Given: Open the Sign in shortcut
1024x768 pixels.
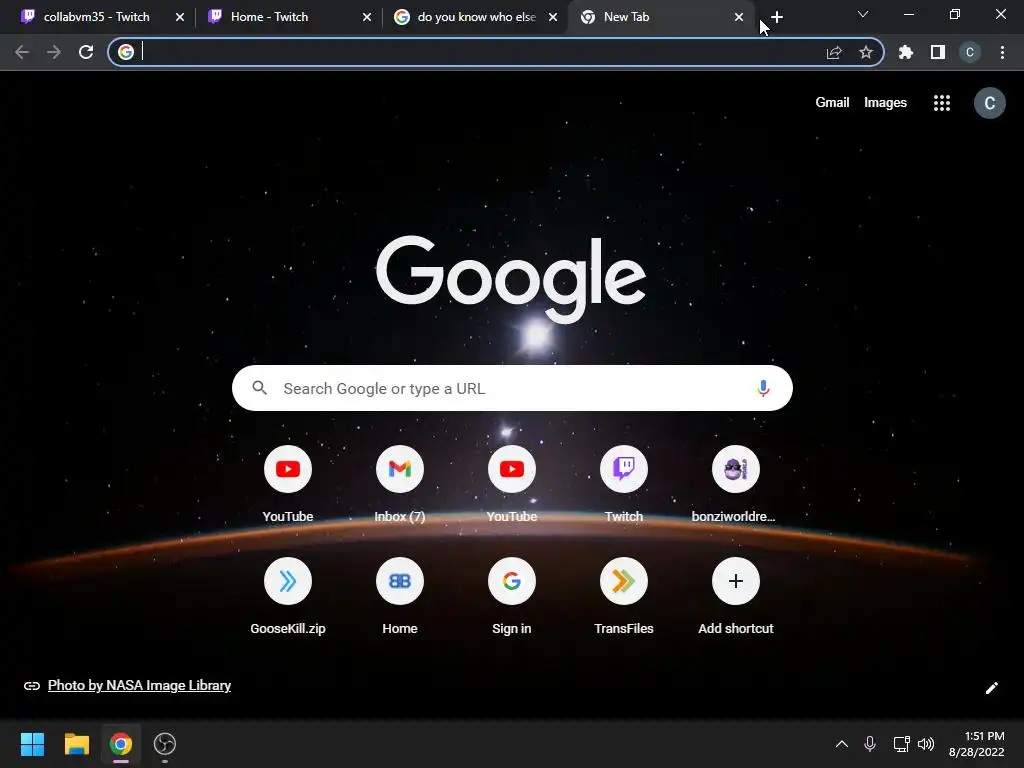Looking at the screenshot, I should click(512, 594).
